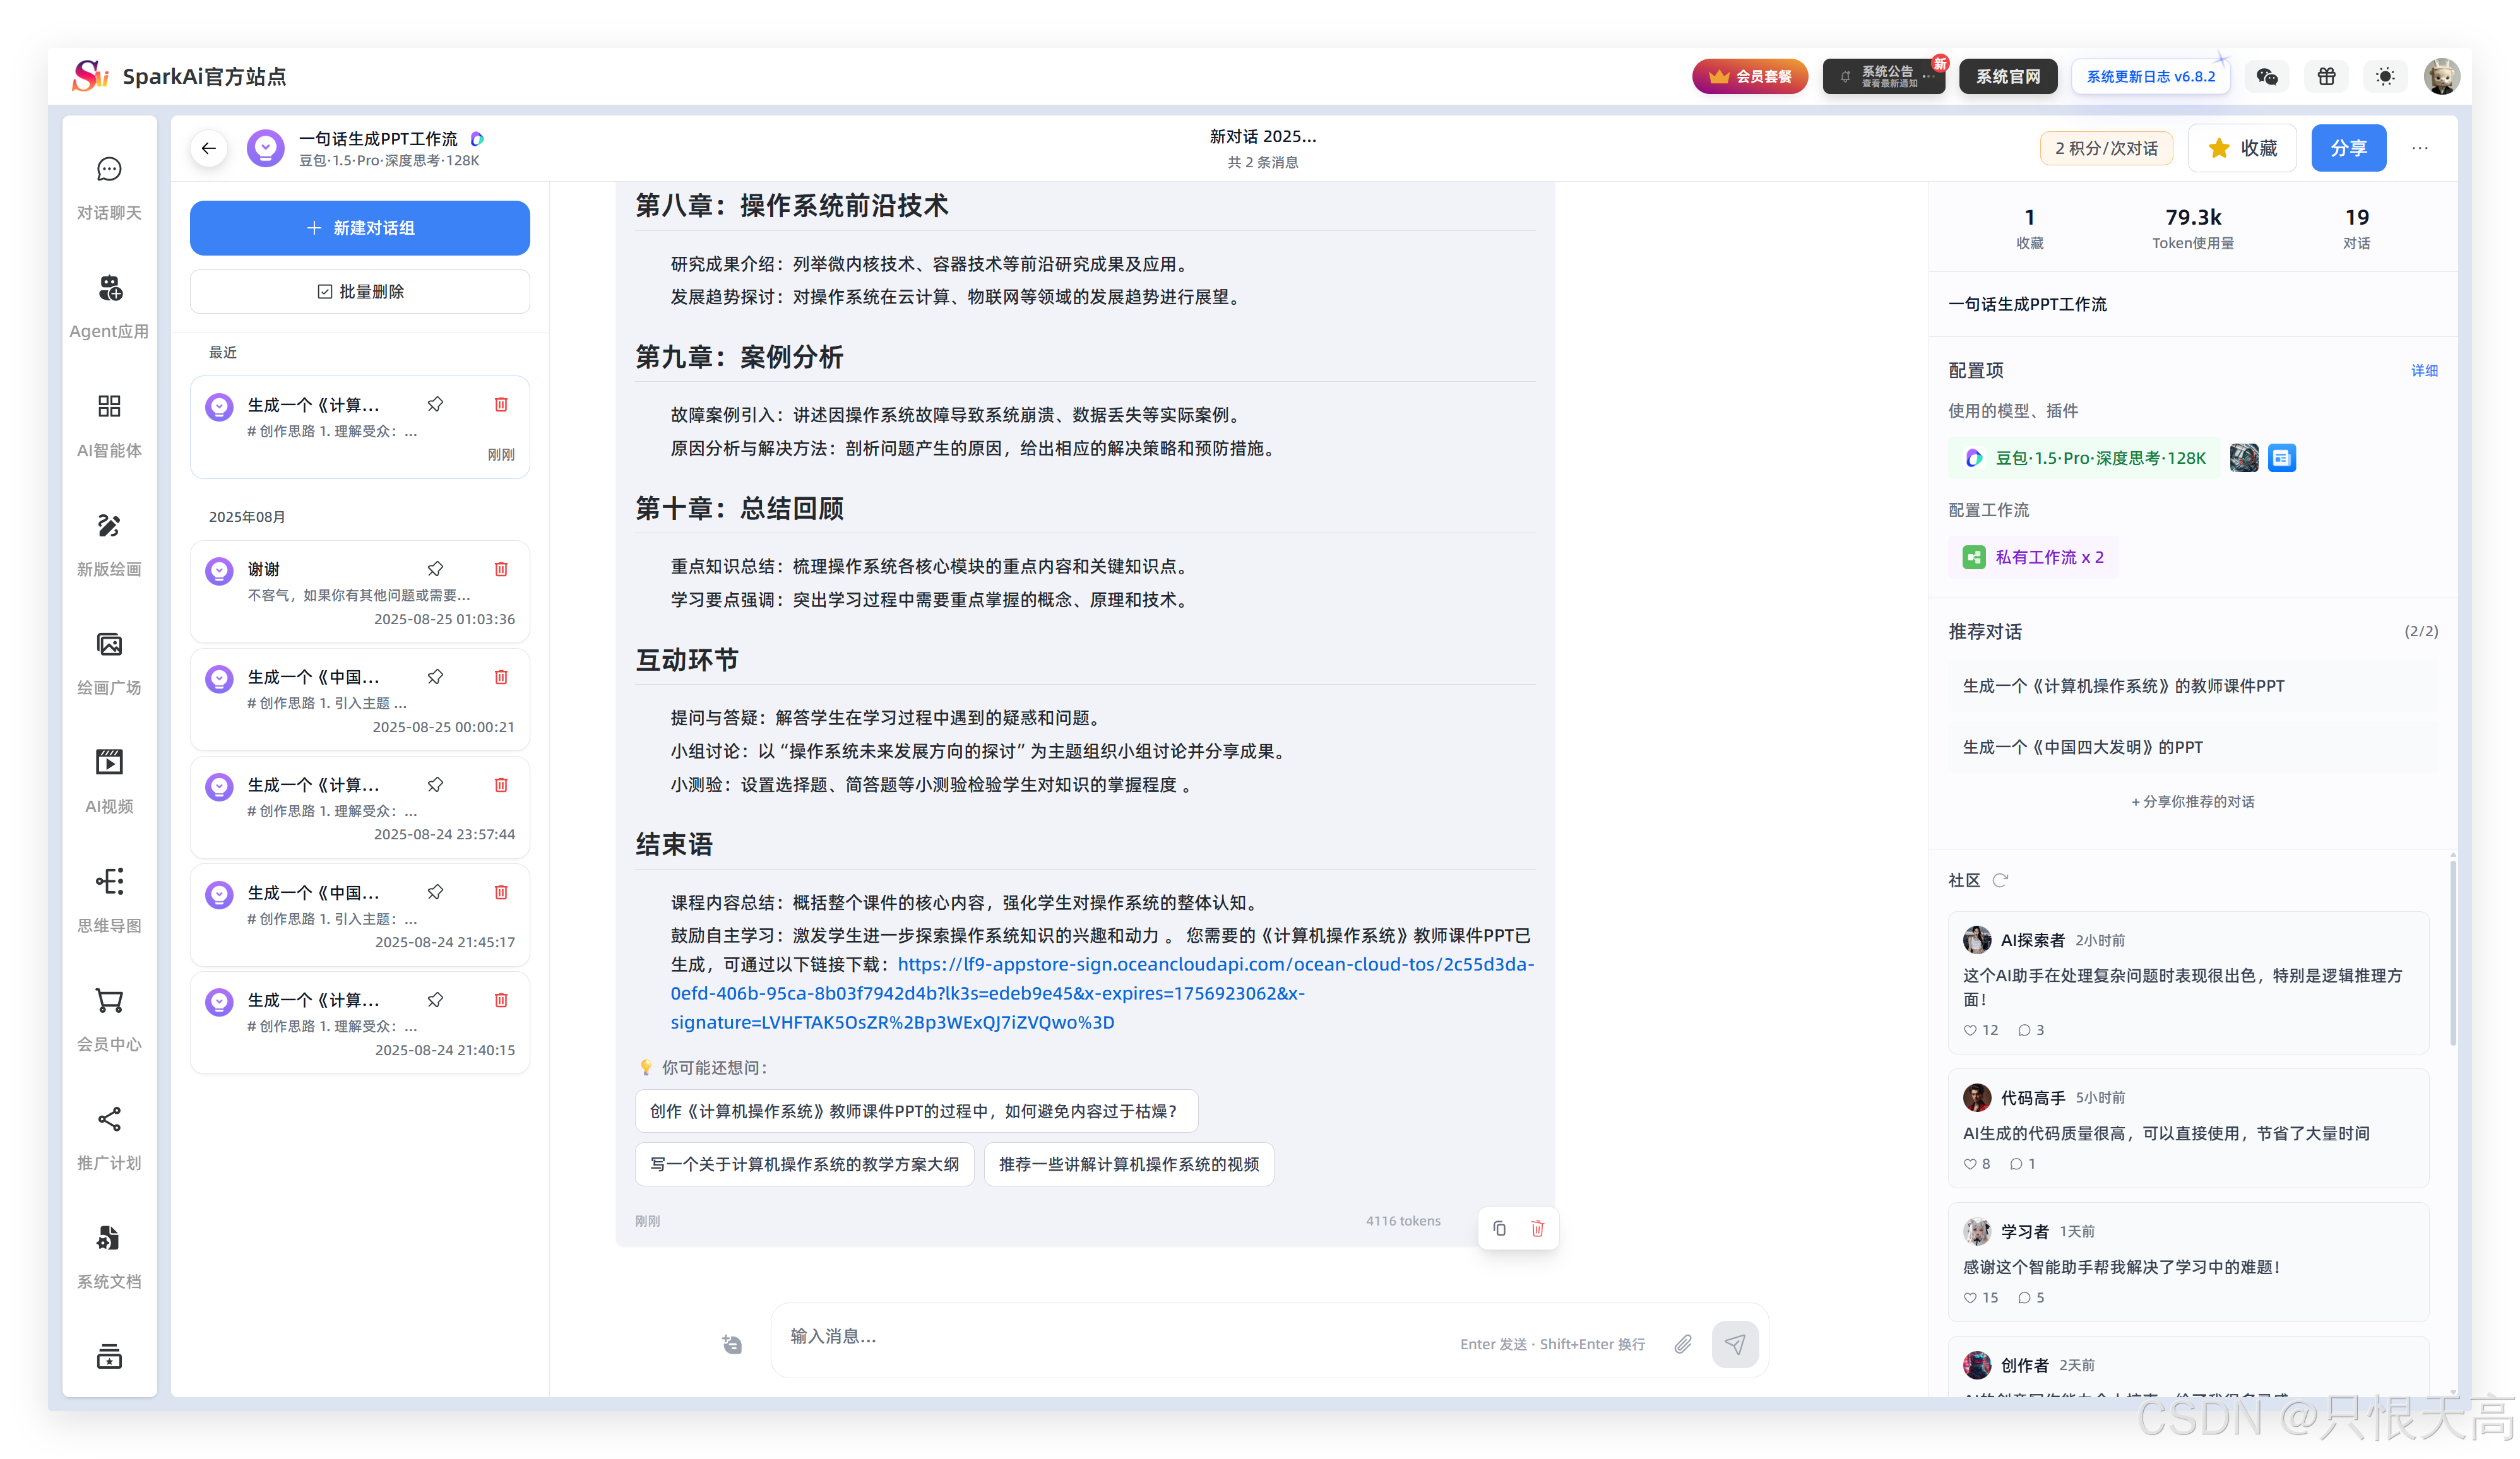
Task: Click the send message paper plane
Action: point(1735,1344)
